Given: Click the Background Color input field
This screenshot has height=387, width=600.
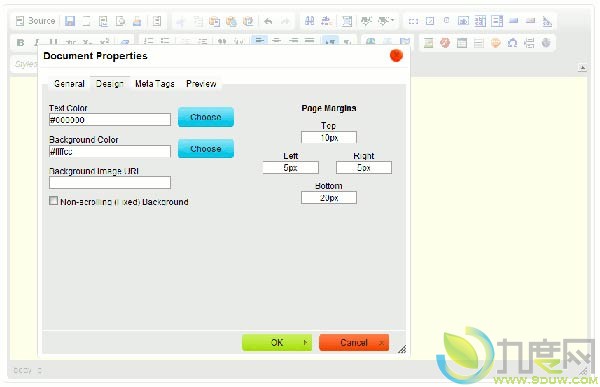Looking at the screenshot, I should tap(110, 151).
